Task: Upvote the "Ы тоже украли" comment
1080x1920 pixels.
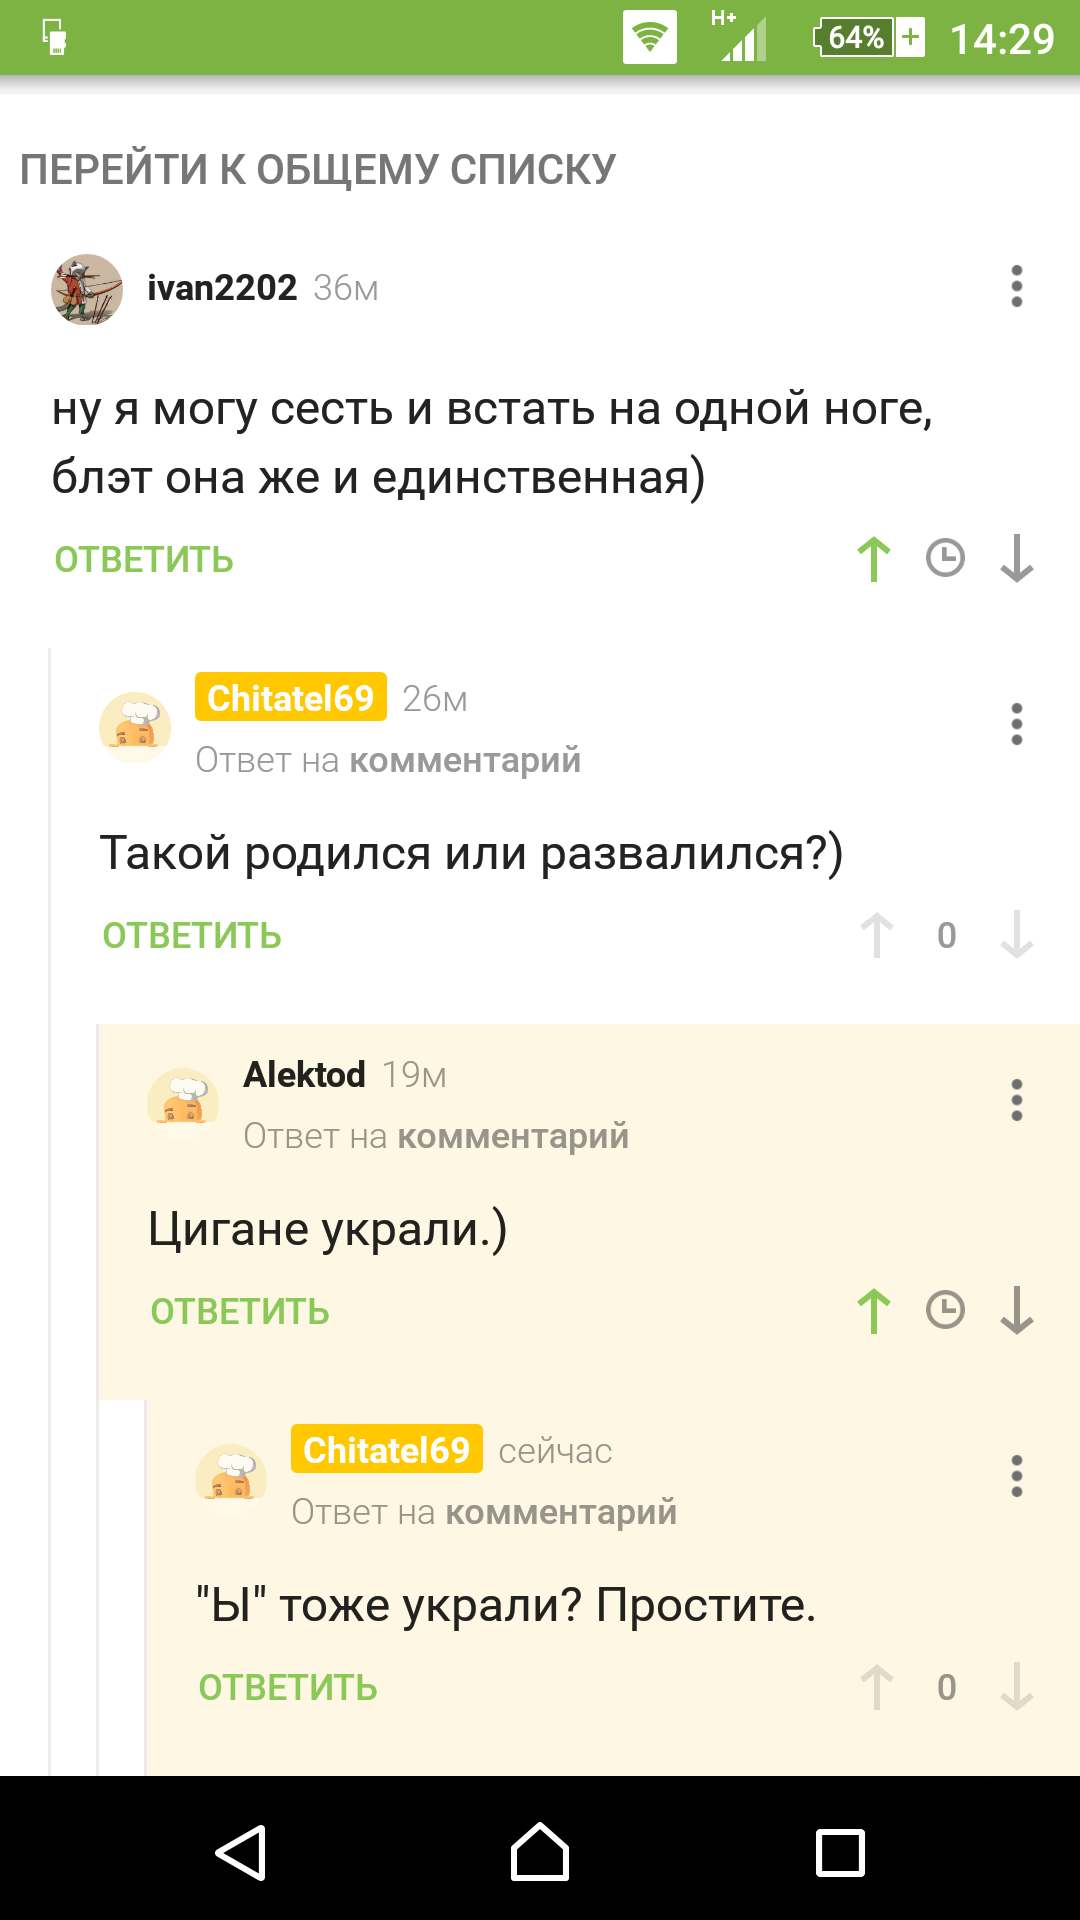Action: (x=877, y=1688)
